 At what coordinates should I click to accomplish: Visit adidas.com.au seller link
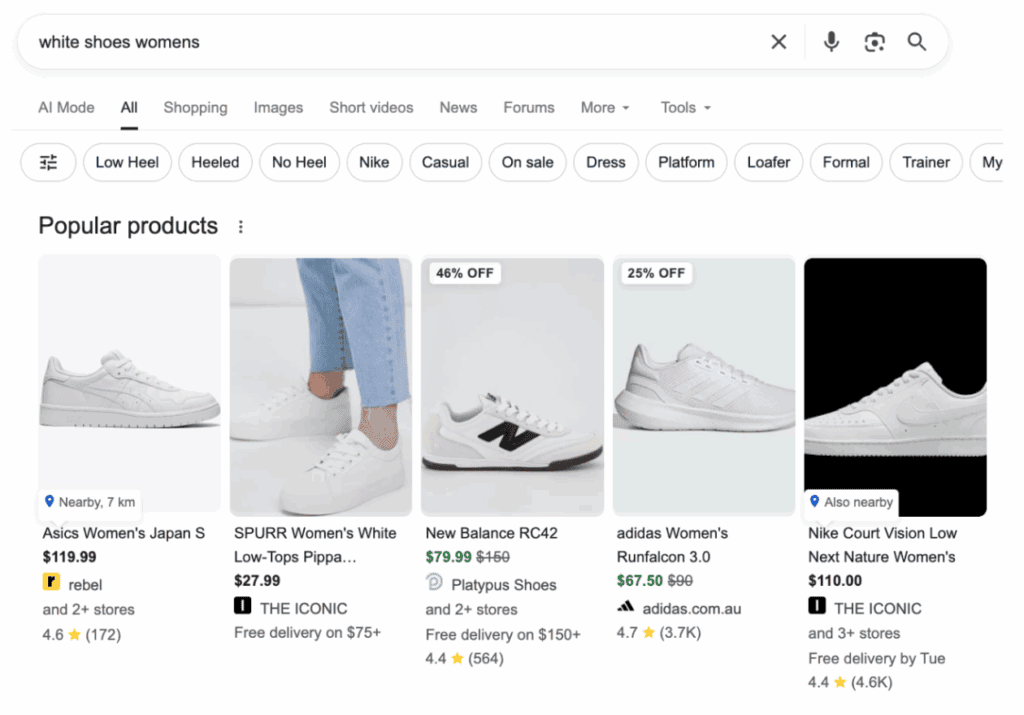(x=692, y=608)
